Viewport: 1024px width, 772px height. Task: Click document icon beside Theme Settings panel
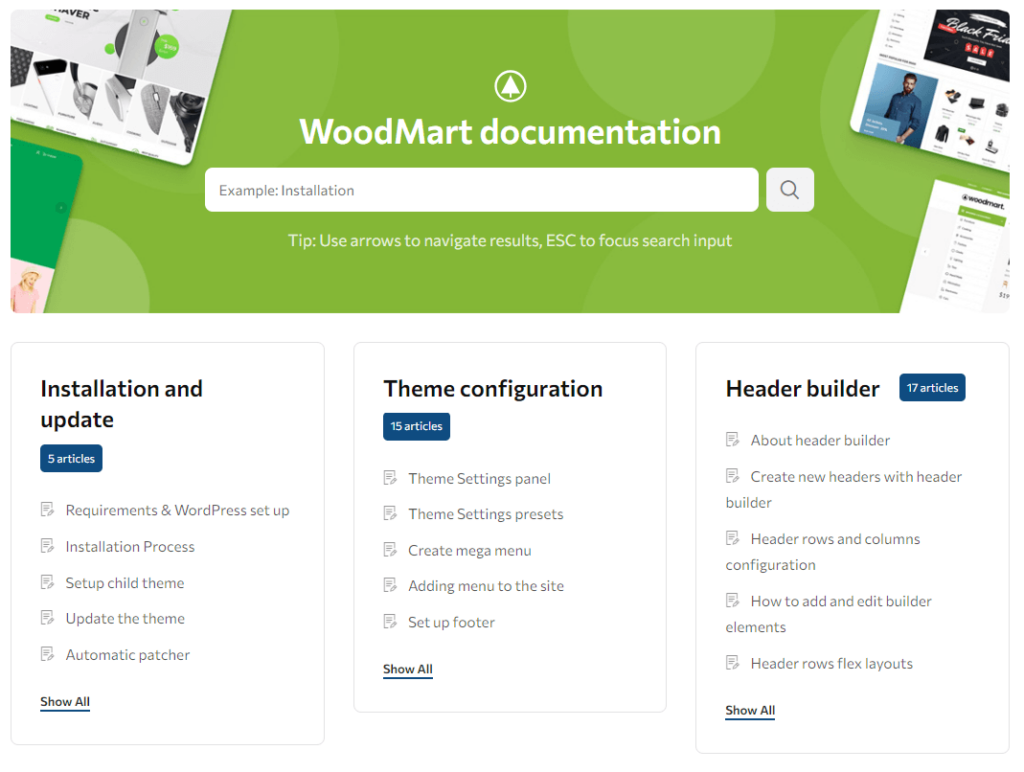point(390,478)
